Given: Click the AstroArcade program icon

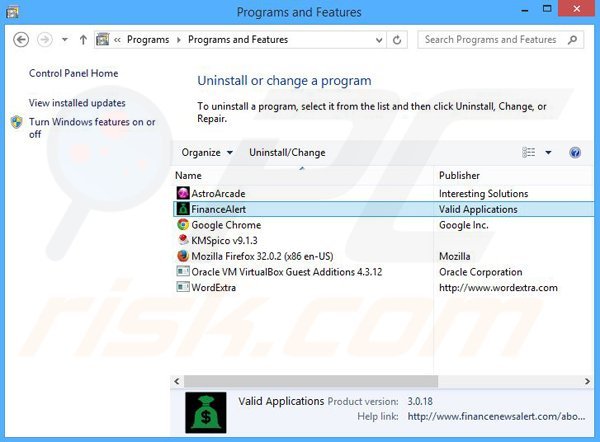Looking at the screenshot, I should (183, 193).
